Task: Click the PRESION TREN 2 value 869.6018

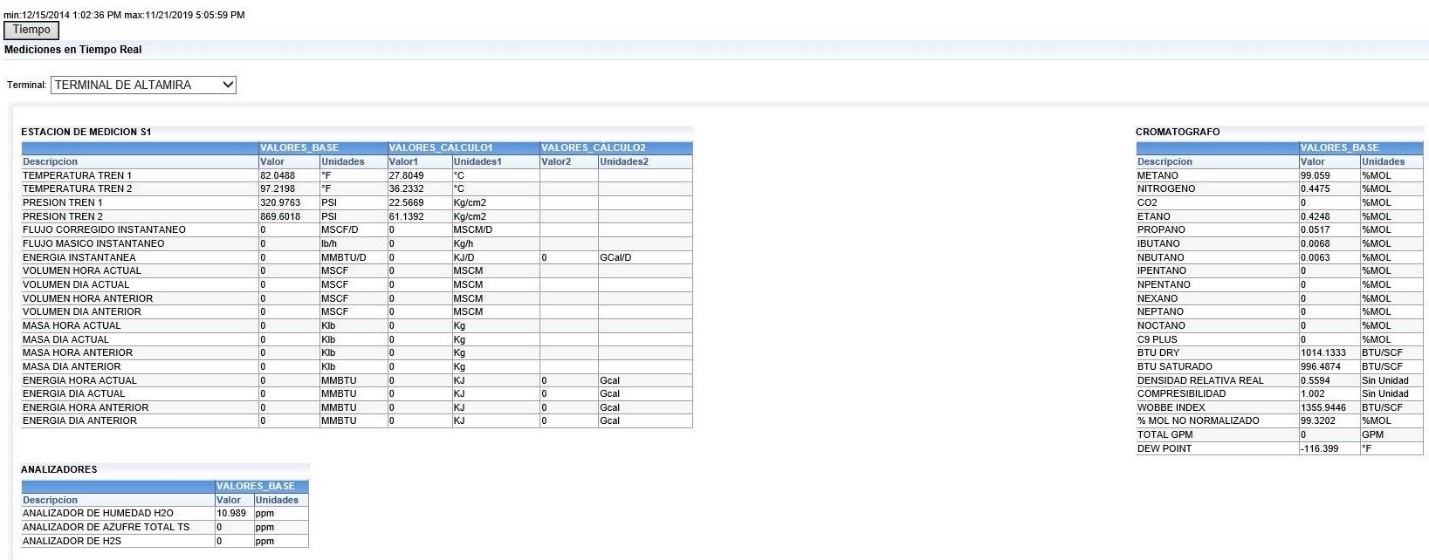Action: (x=281, y=215)
